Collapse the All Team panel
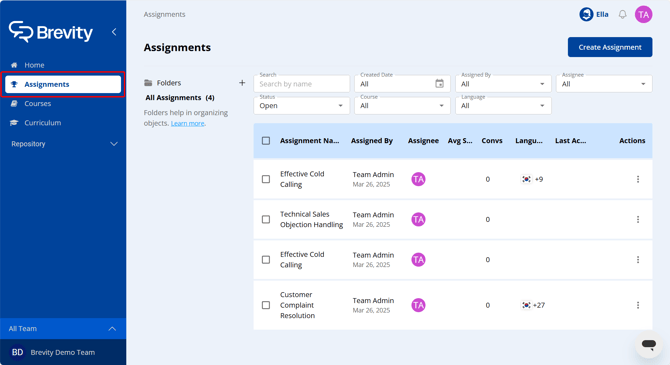This screenshot has width=670, height=365. tap(63, 329)
